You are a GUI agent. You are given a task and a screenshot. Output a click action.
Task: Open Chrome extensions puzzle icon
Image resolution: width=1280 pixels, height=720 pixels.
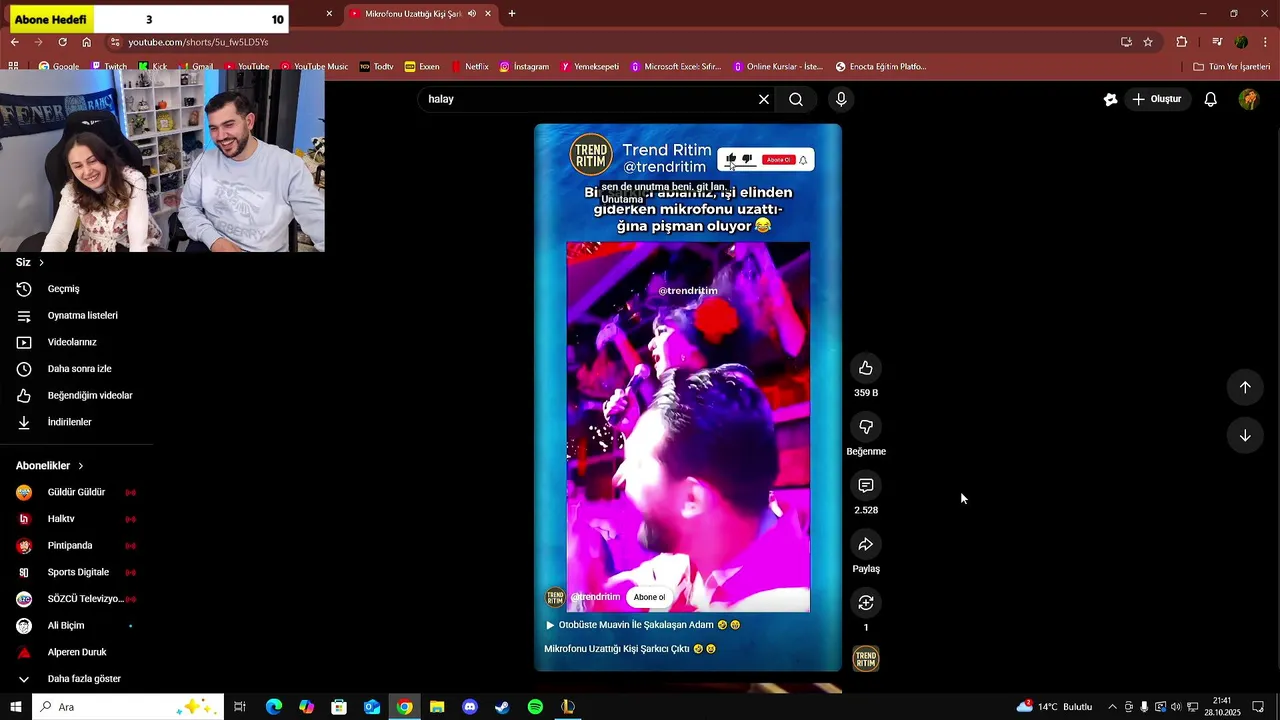click(x=1182, y=42)
